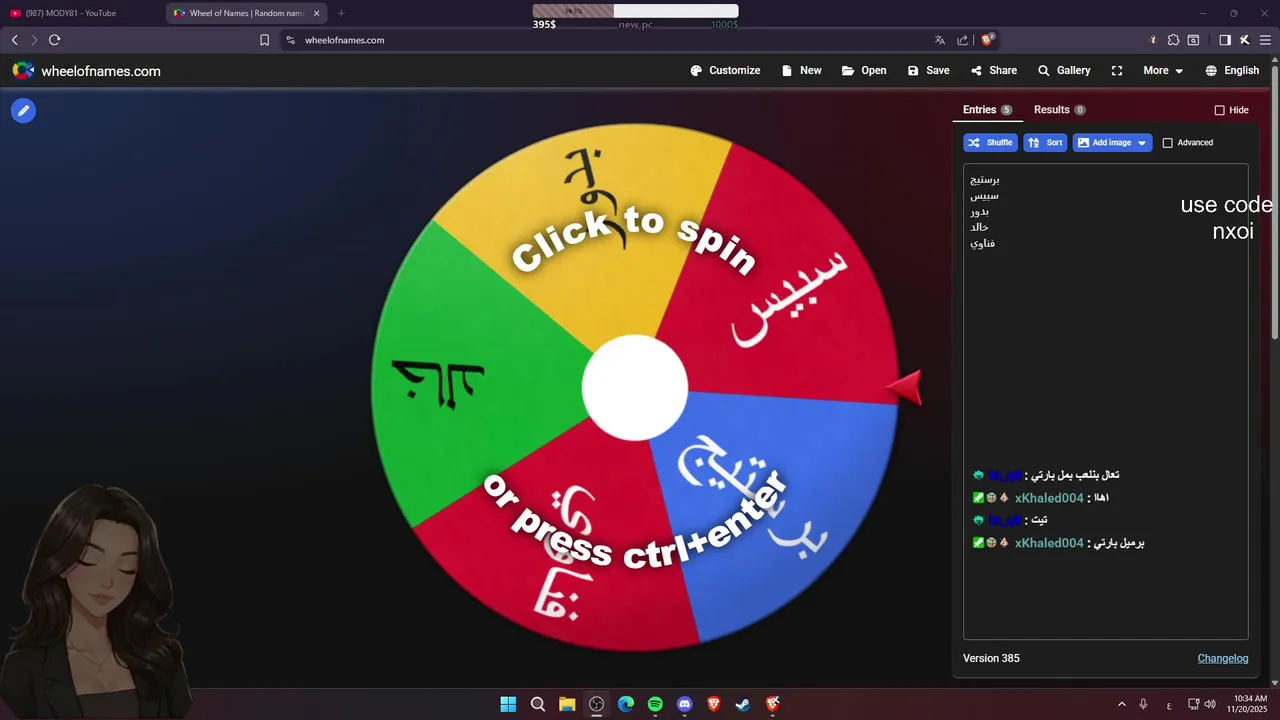Open the Add image dropdown

coord(1112,143)
